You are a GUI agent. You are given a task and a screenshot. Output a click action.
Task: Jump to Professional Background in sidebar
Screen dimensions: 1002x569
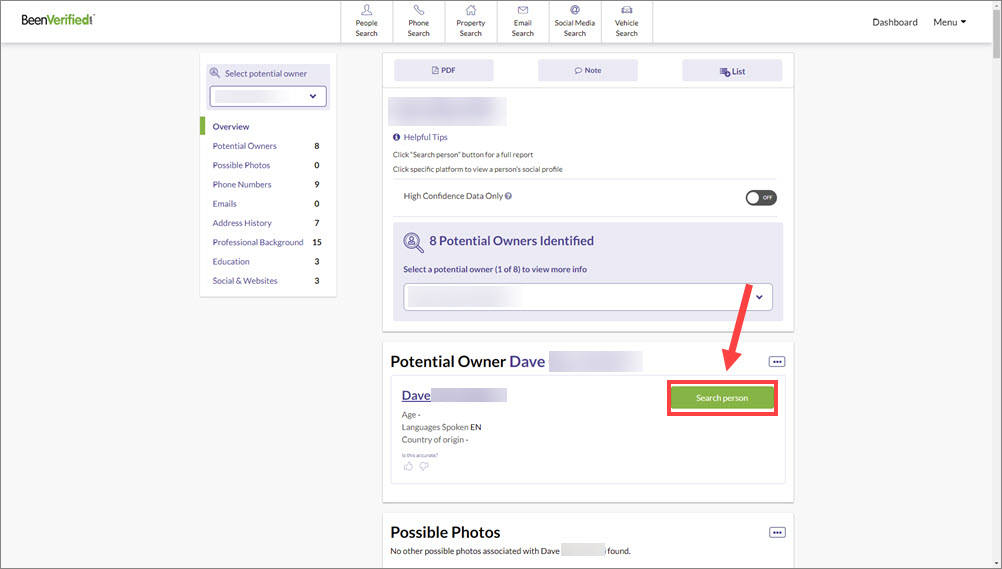click(x=258, y=242)
